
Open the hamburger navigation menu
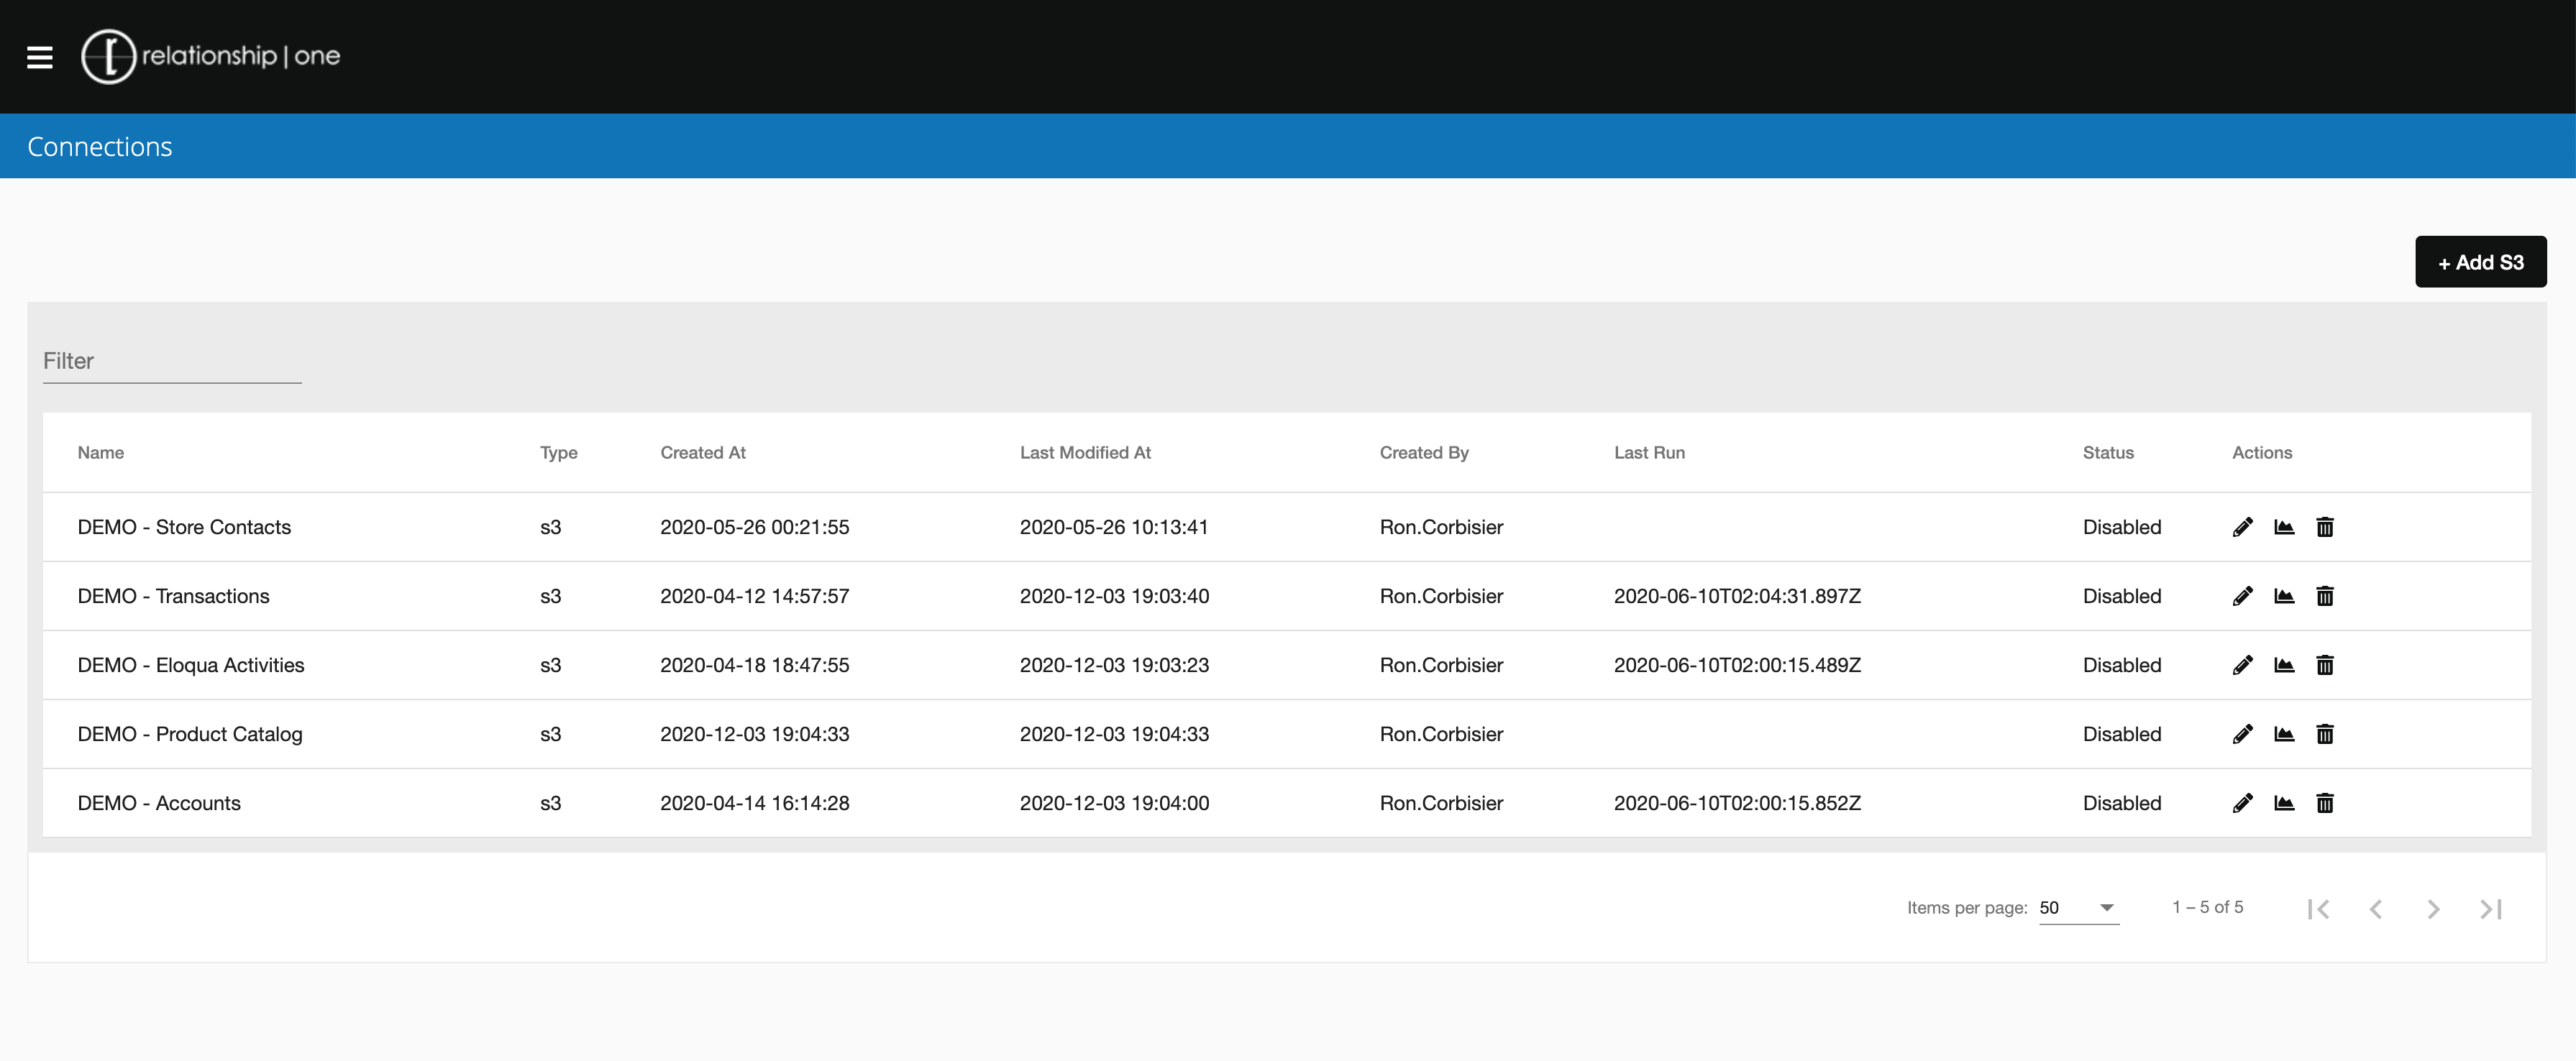pyautogui.click(x=39, y=57)
